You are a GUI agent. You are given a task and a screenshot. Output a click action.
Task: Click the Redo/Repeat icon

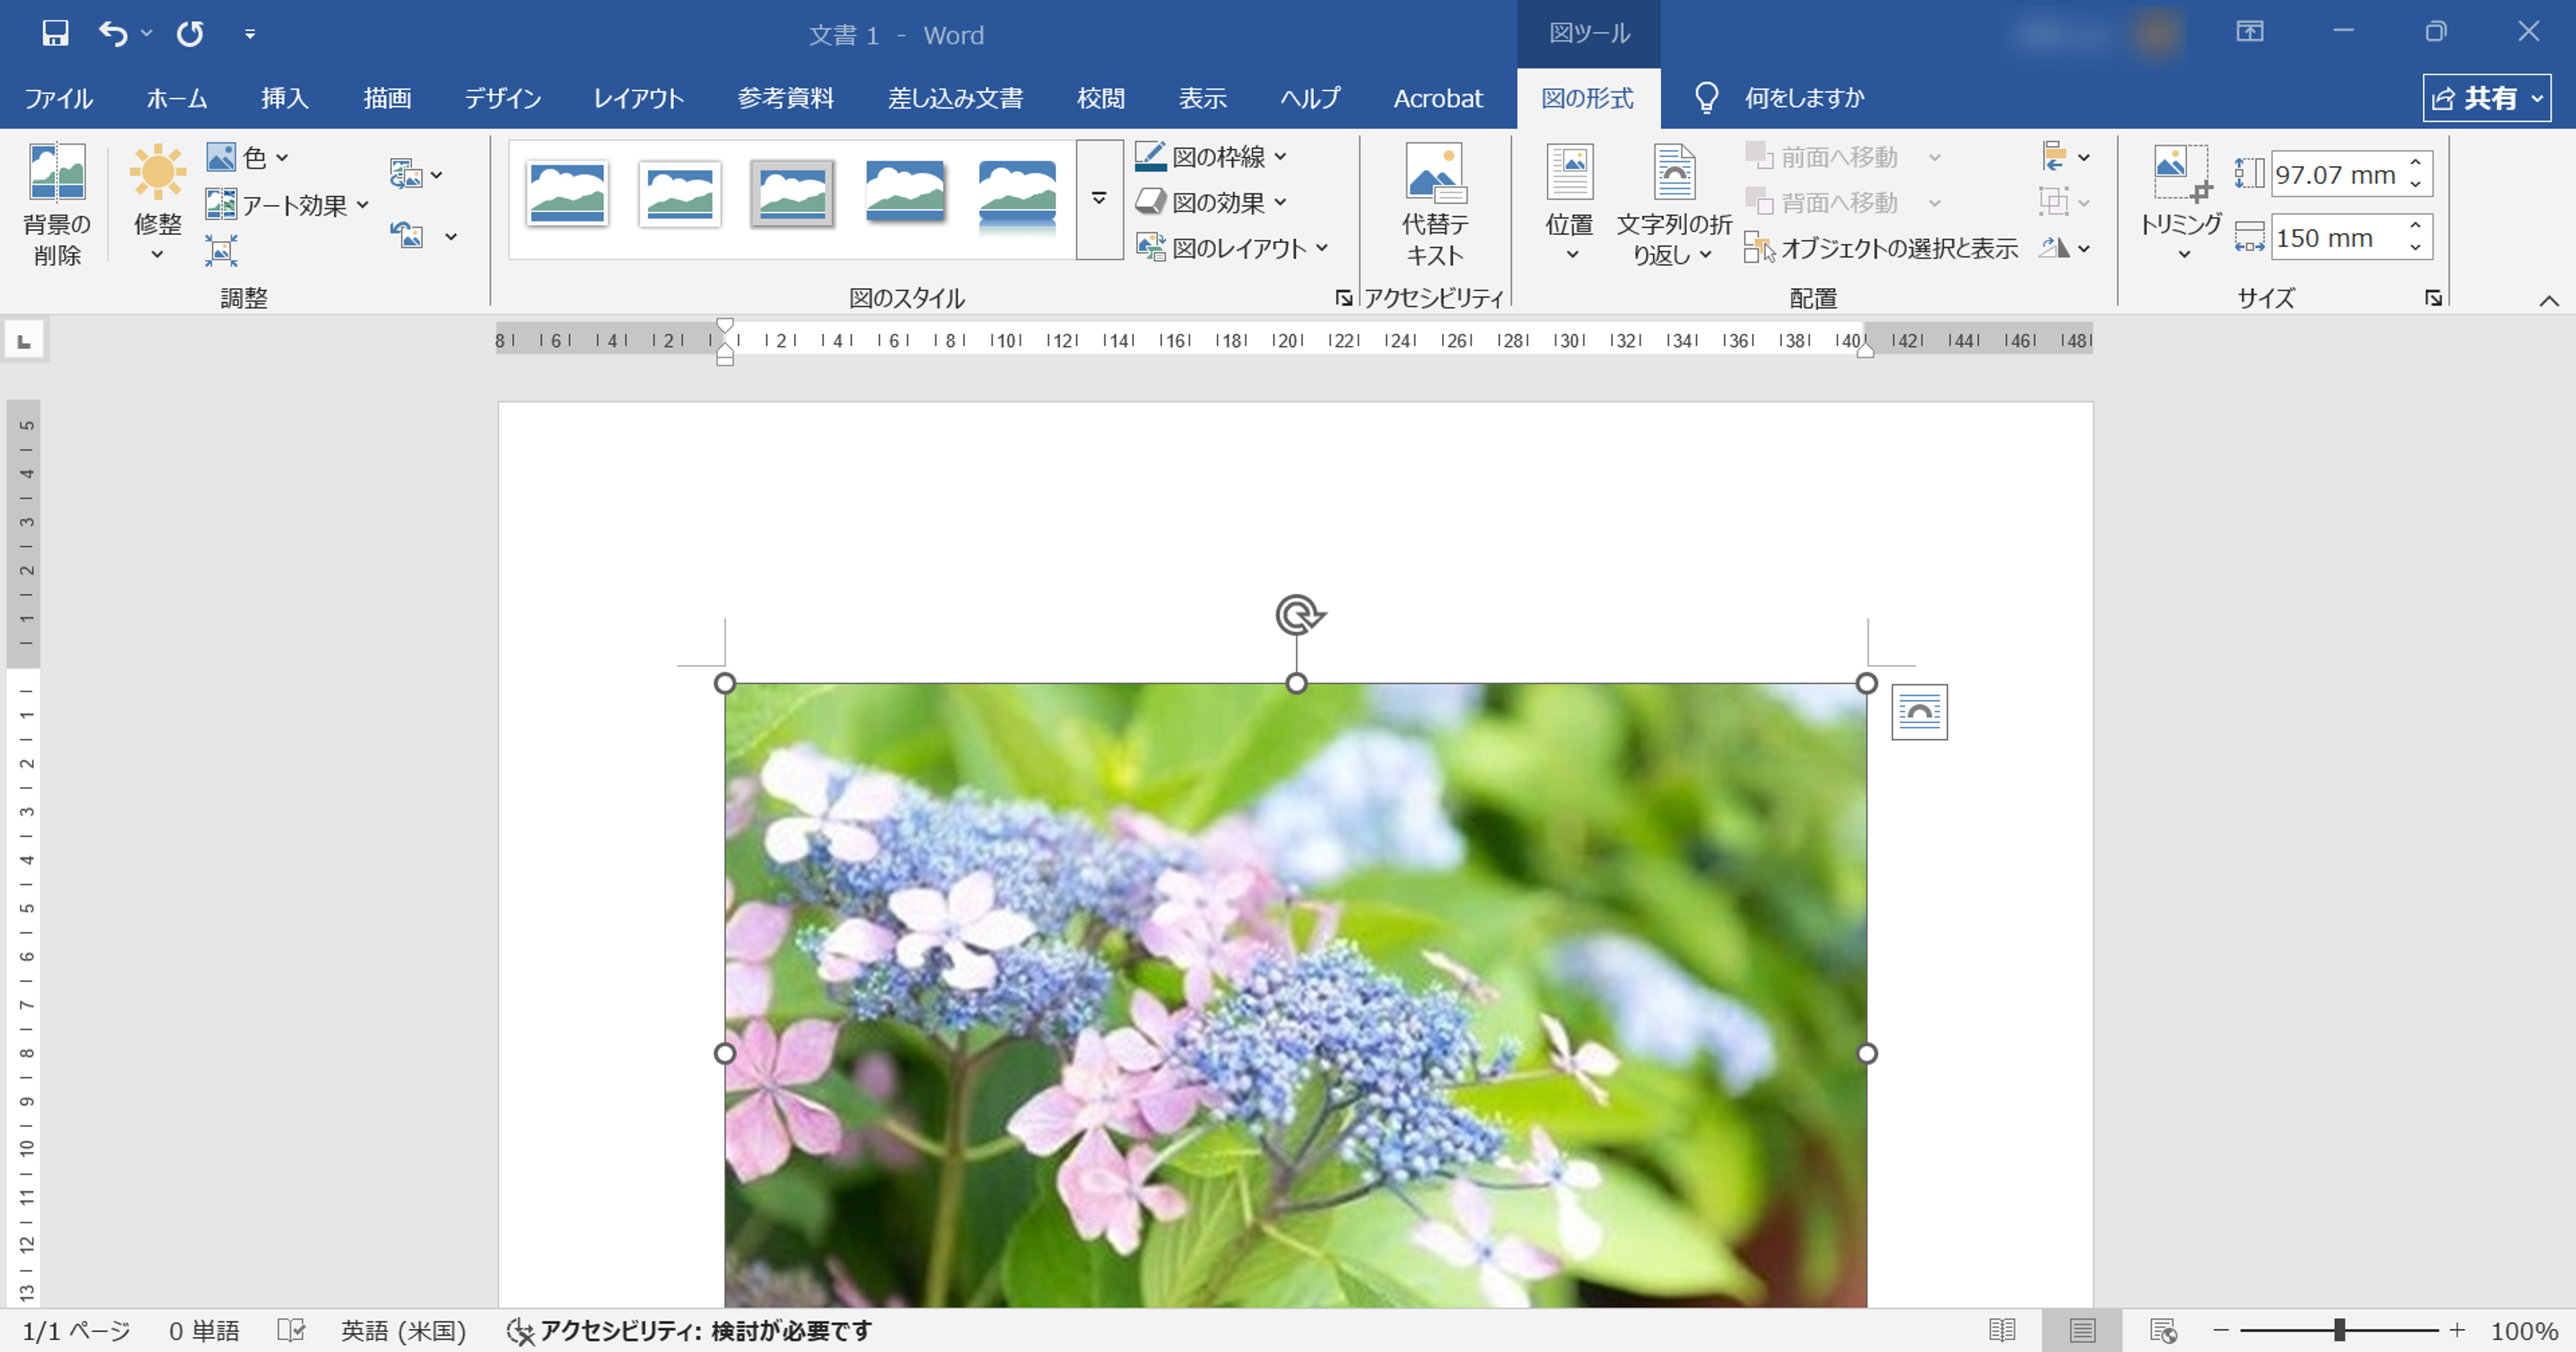(x=190, y=34)
